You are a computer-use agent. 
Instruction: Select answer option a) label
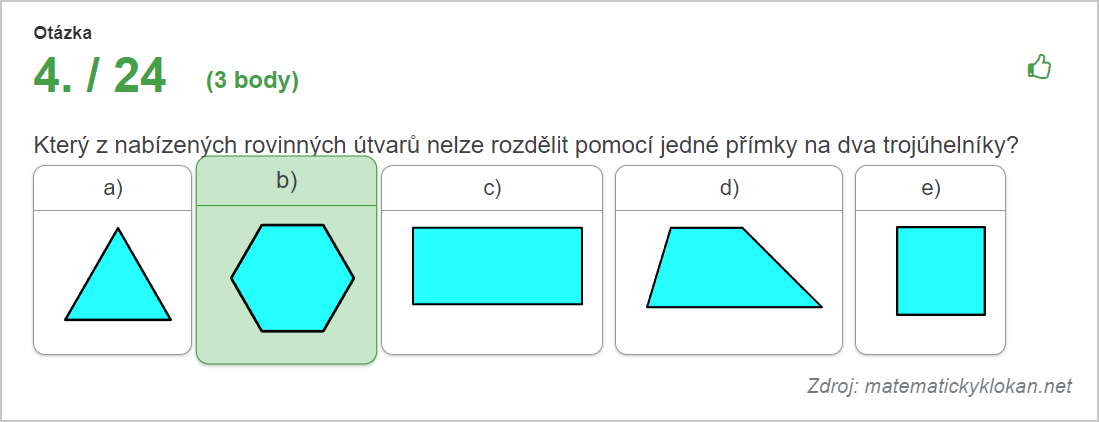[x=113, y=188]
